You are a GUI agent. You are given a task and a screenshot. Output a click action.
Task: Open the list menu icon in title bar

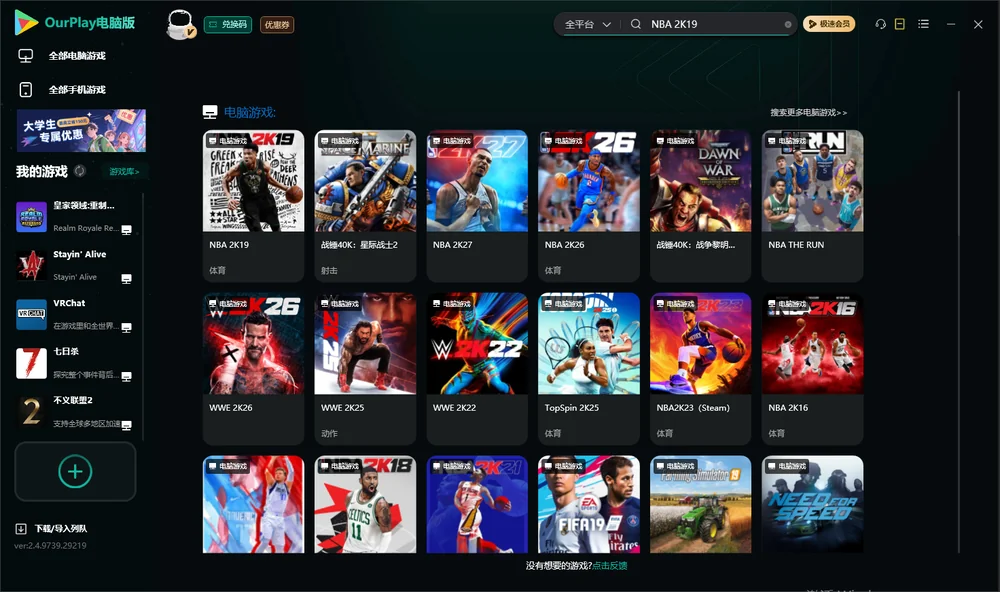[923, 24]
